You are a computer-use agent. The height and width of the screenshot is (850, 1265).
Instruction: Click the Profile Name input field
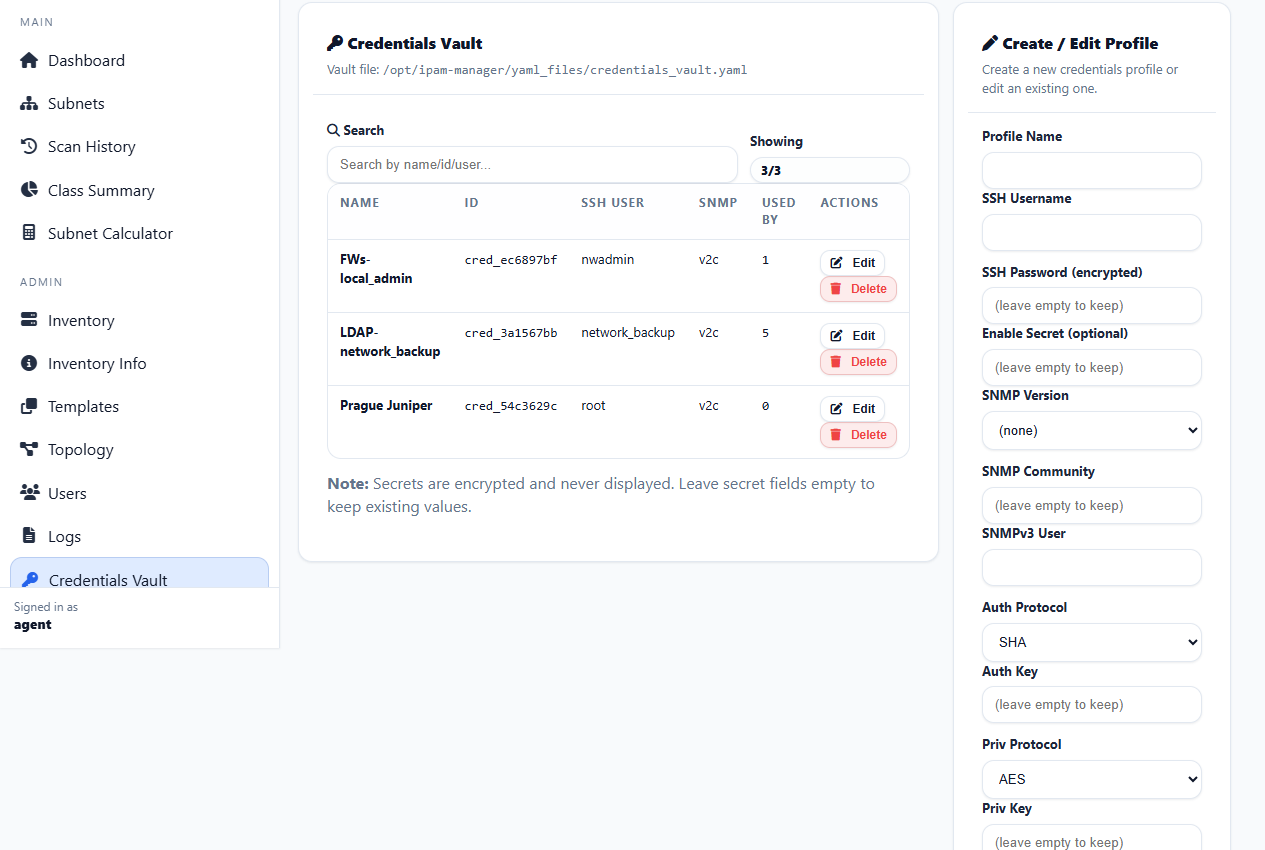tap(1092, 171)
